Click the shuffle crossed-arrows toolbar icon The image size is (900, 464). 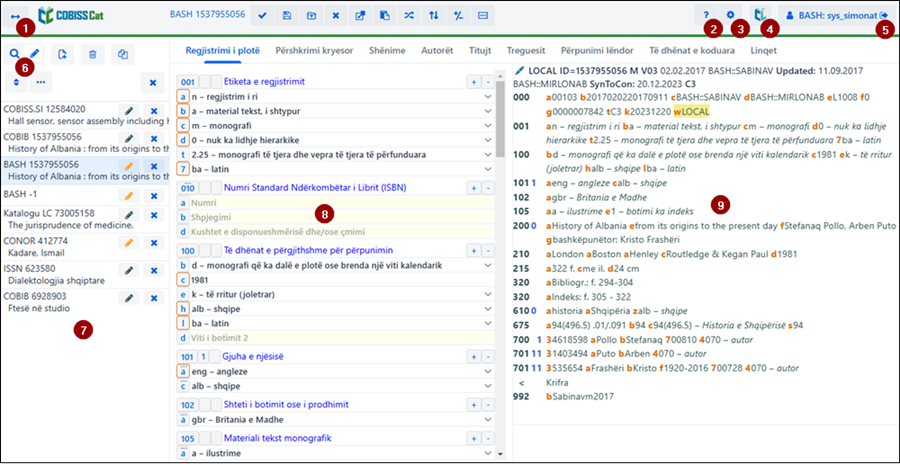point(409,16)
